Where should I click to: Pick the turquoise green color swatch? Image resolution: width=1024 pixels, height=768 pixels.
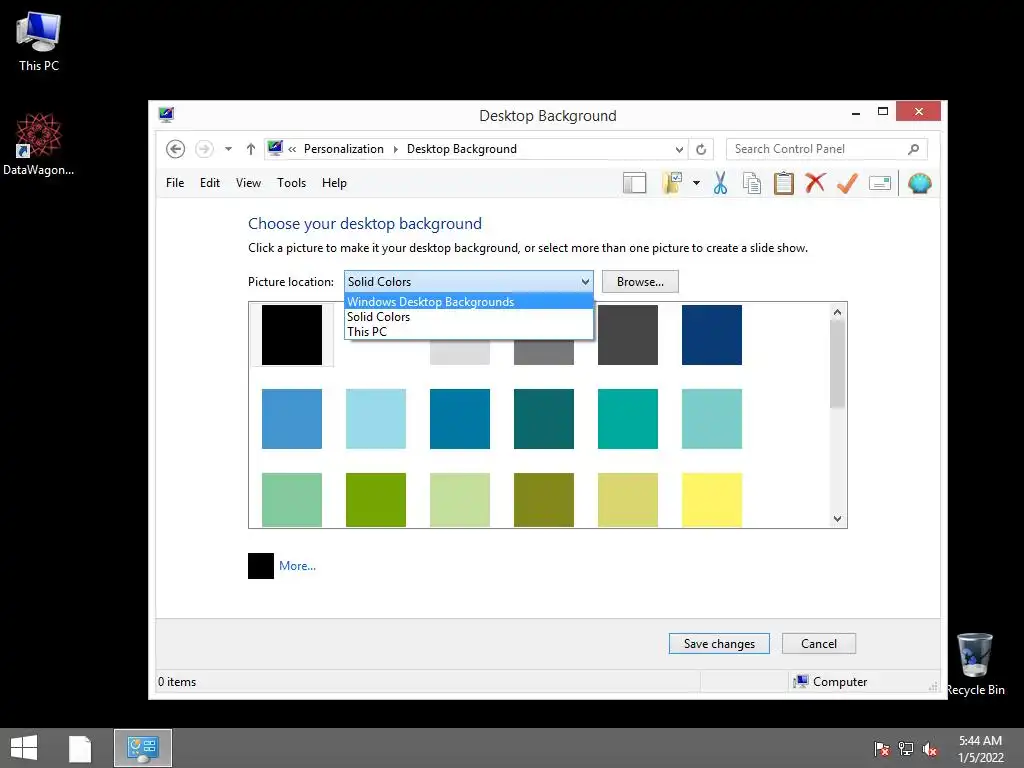pyautogui.click(x=628, y=419)
